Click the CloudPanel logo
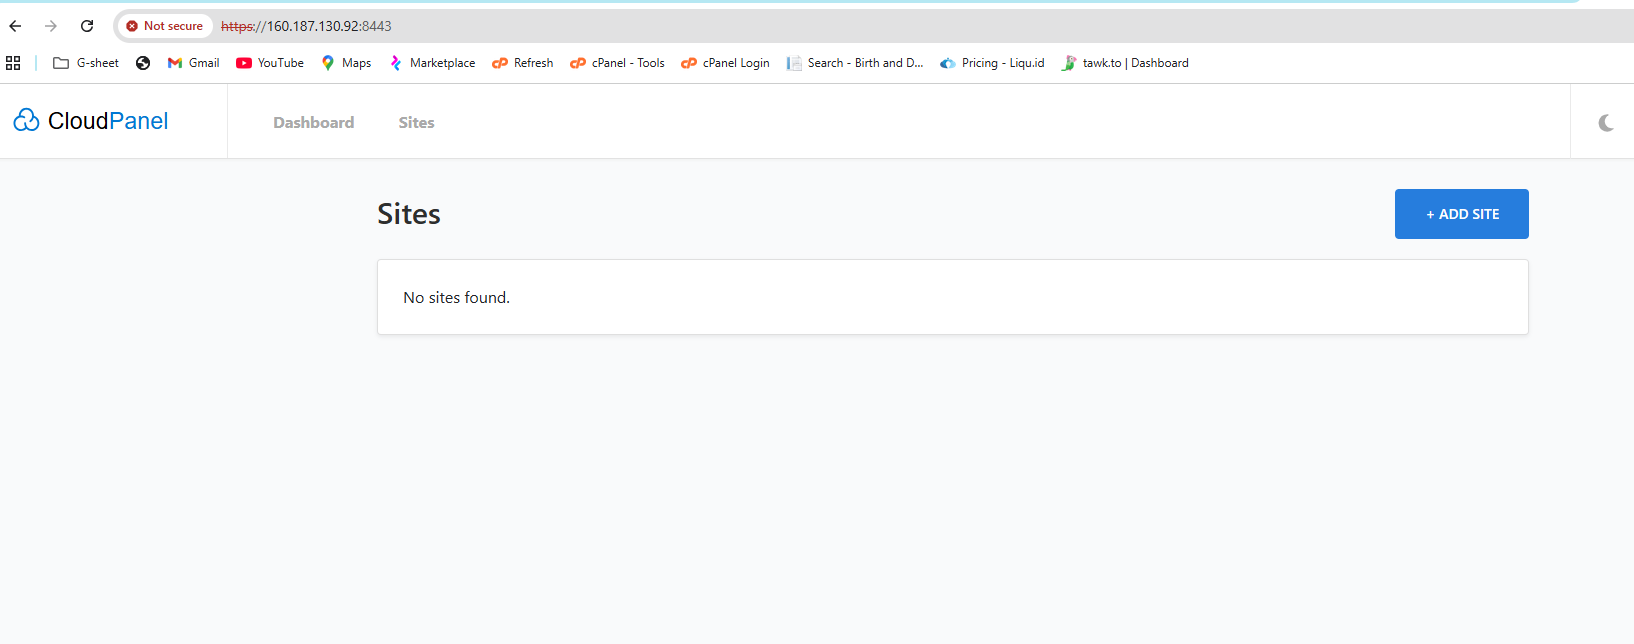The image size is (1634, 644). (x=91, y=121)
